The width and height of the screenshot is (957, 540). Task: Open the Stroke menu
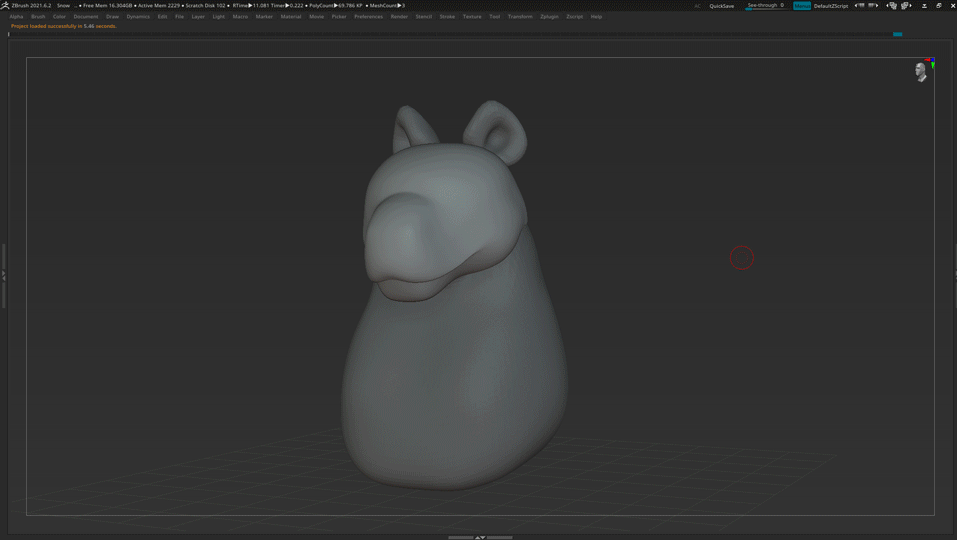(447, 16)
